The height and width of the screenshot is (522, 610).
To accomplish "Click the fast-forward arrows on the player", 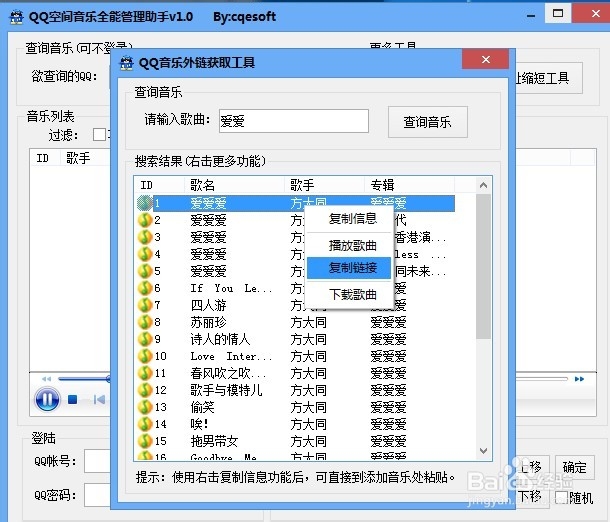I will click(579, 379).
